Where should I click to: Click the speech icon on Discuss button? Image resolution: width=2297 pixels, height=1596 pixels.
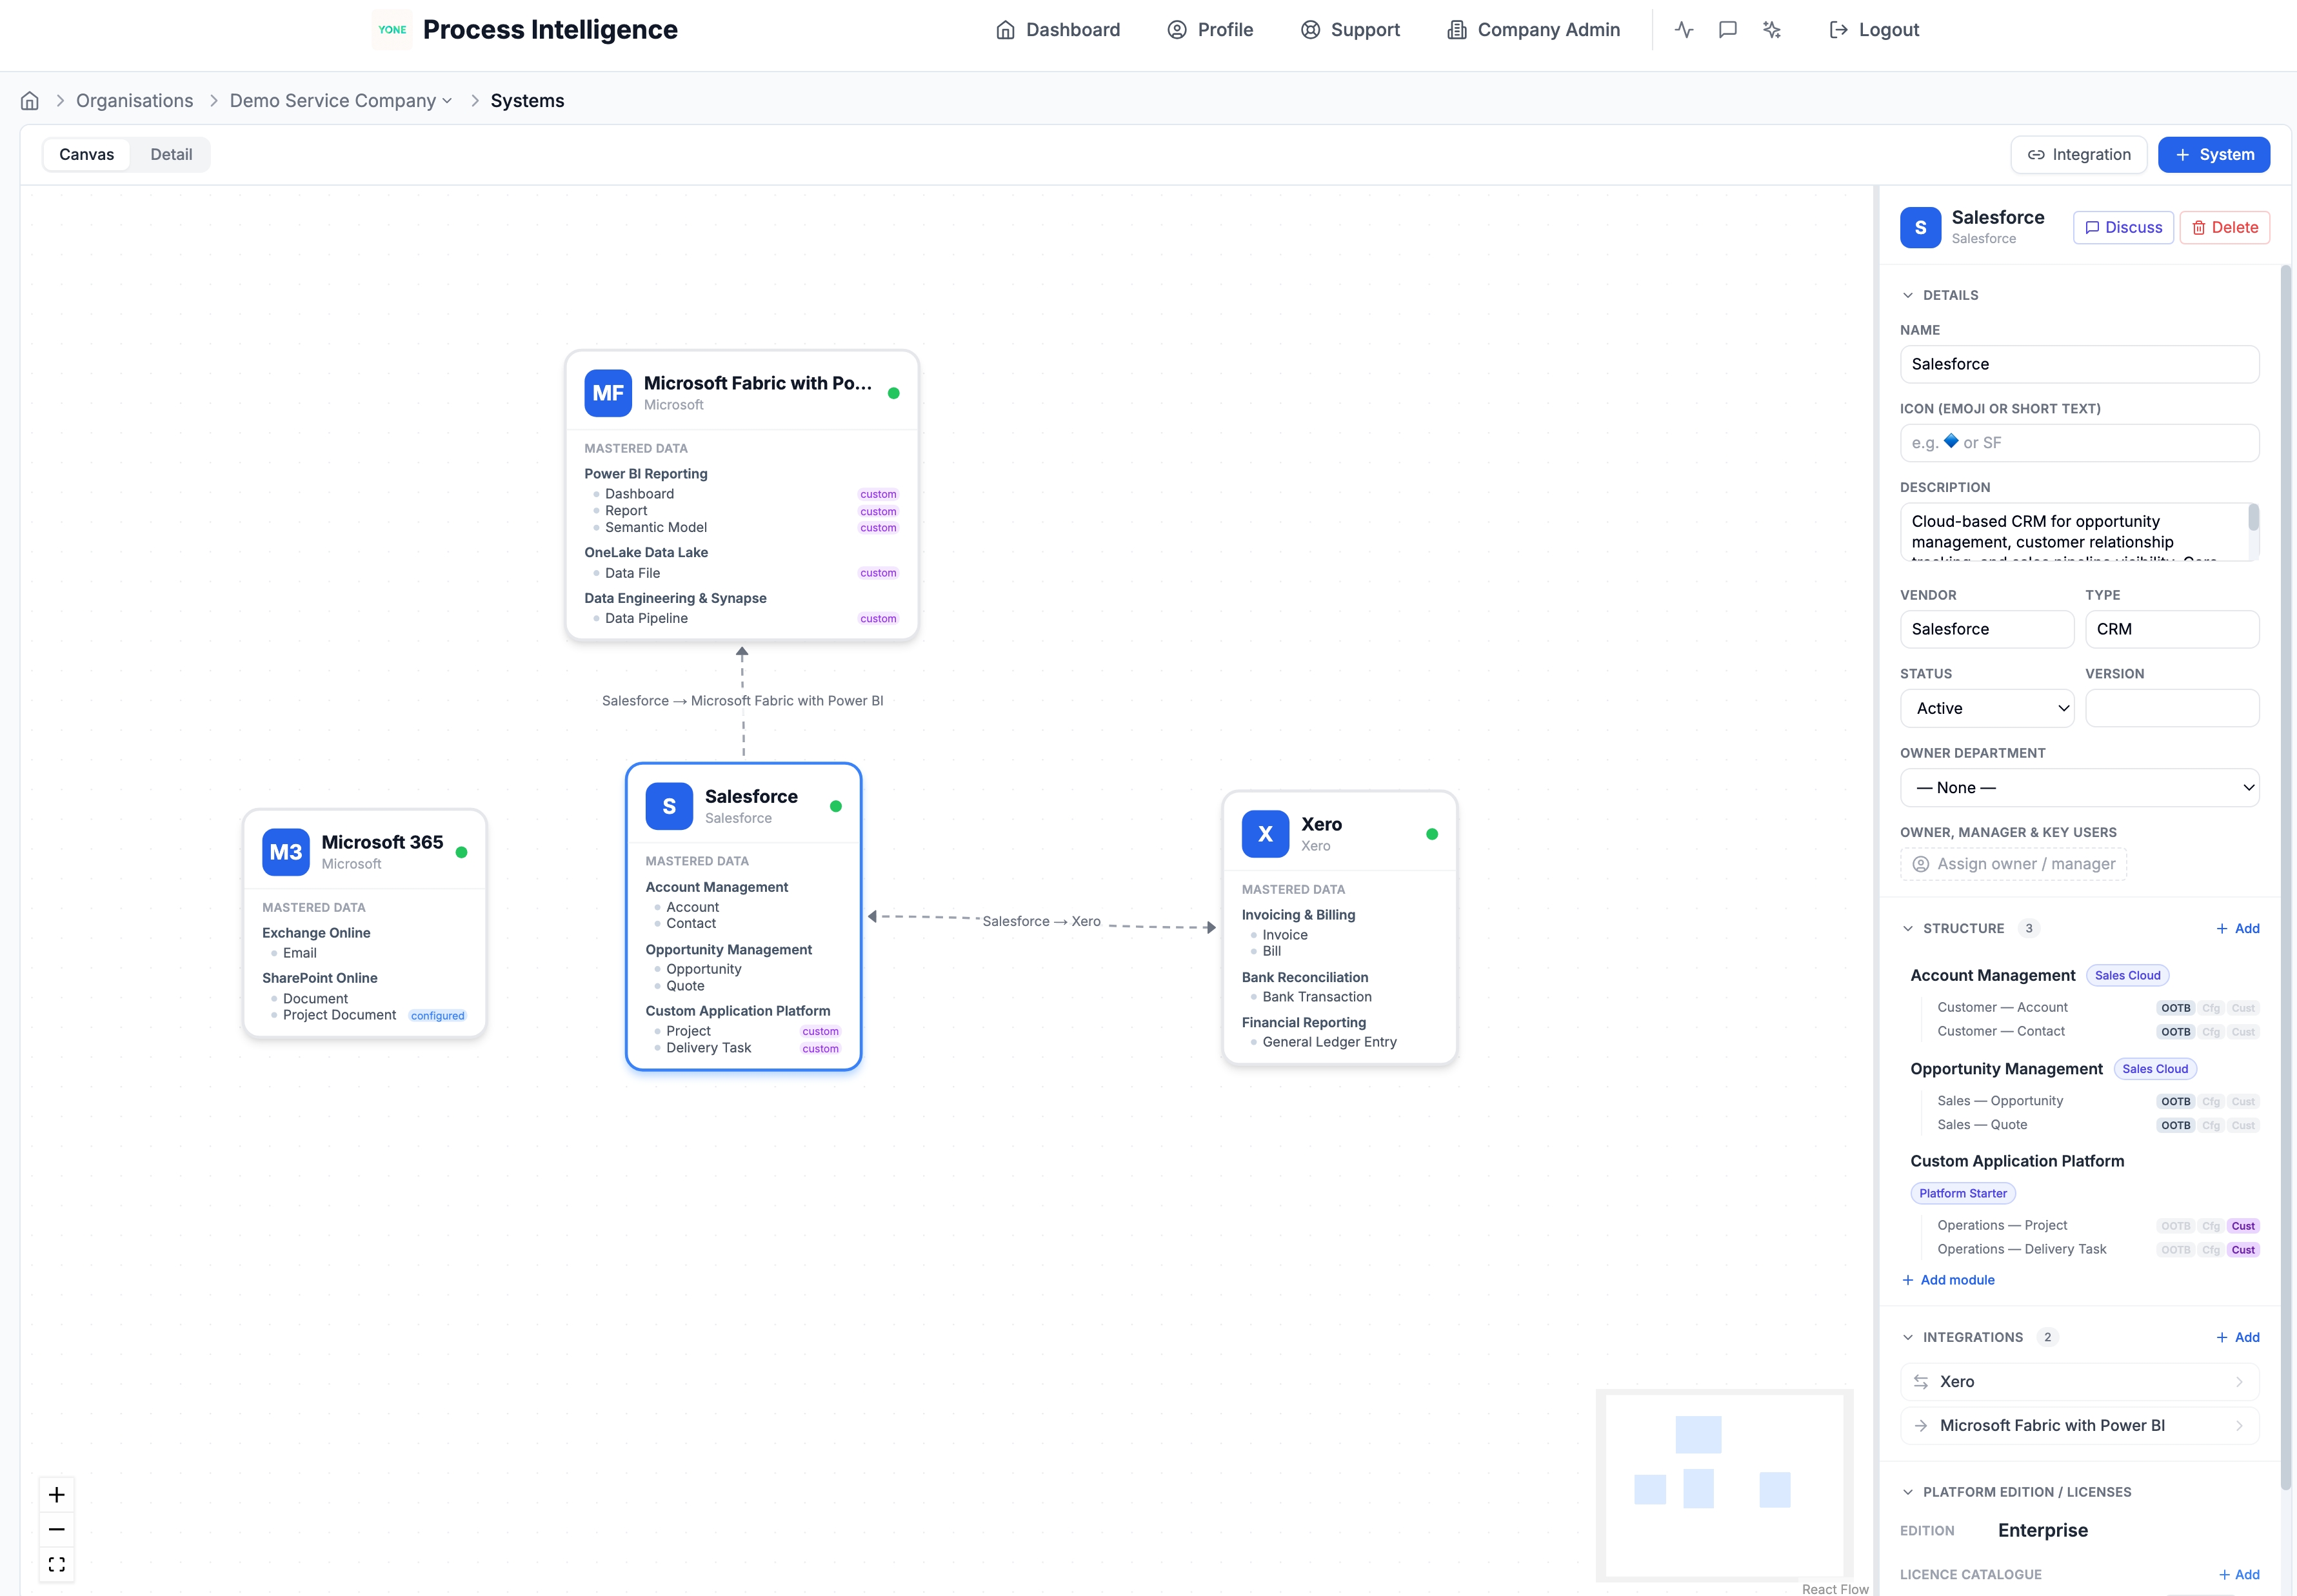pyautogui.click(x=2092, y=228)
